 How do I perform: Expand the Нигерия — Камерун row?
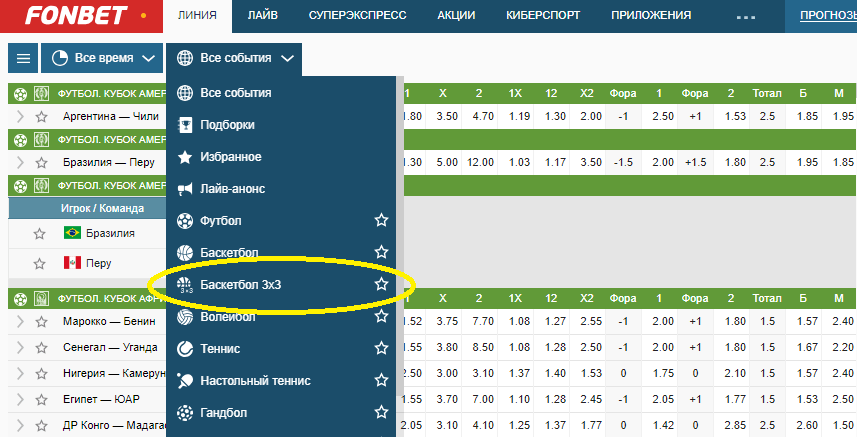point(20,374)
